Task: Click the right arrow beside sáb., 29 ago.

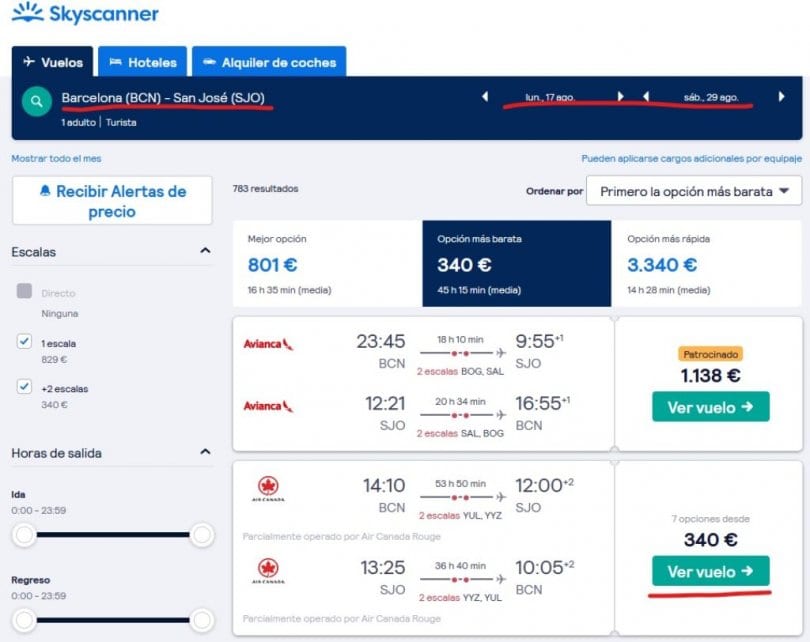Action: click(782, 98)
